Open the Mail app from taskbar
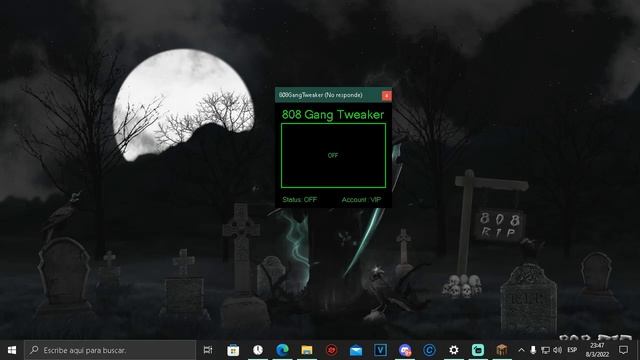 point(356,350)
